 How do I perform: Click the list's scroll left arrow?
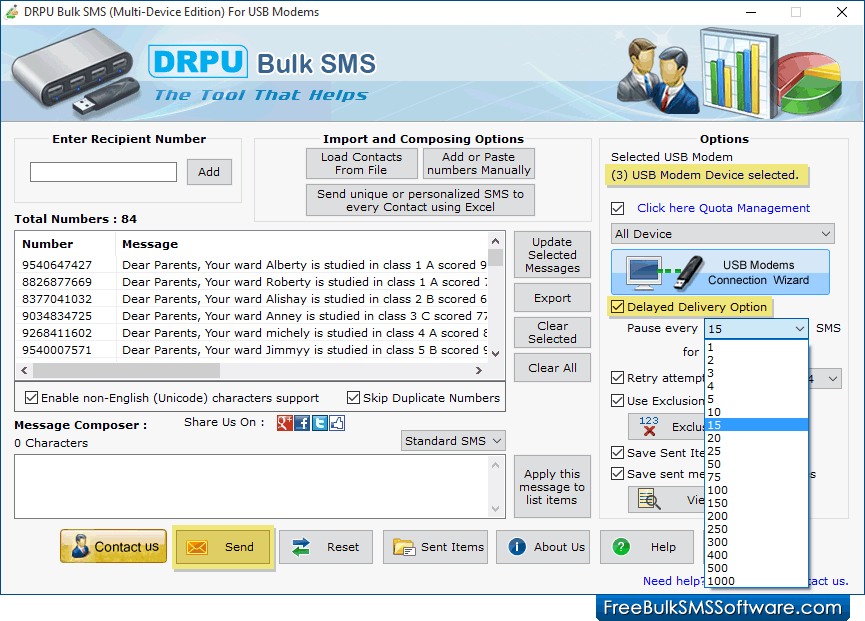tap(24, 371)
